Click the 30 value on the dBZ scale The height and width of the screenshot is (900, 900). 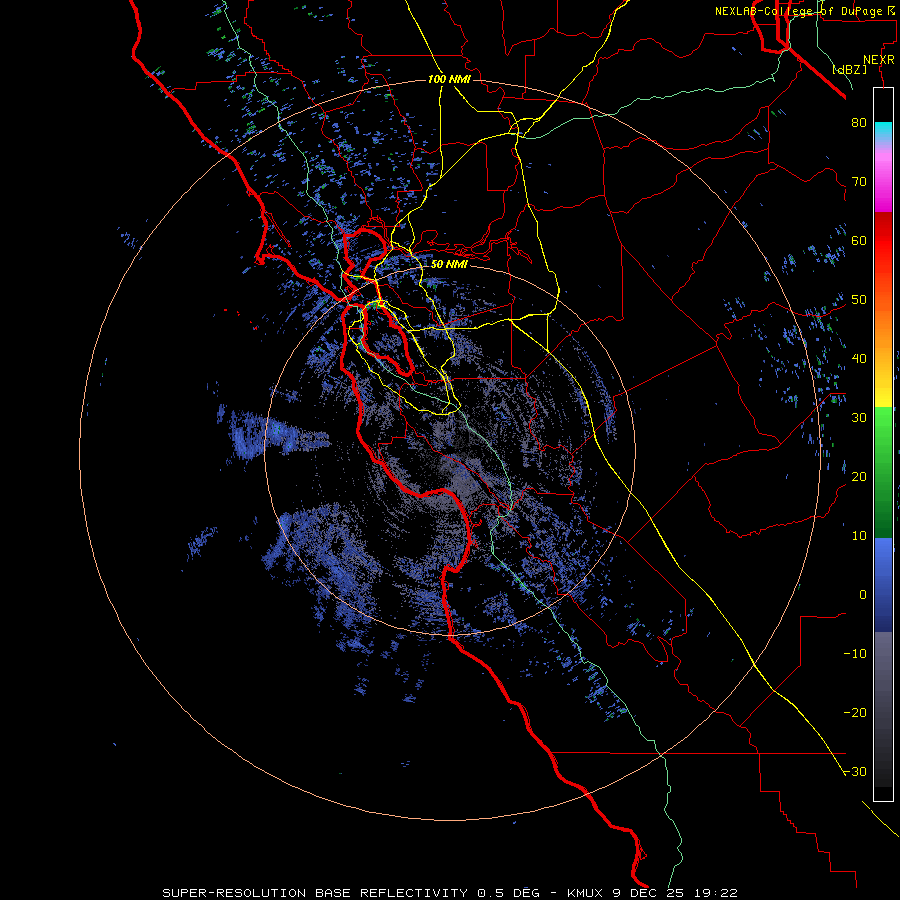coord(859,417)
